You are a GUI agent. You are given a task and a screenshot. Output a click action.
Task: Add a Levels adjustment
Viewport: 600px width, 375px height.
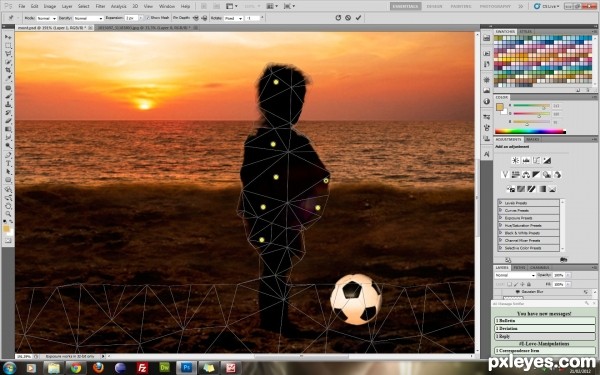(x=526, y=160)
